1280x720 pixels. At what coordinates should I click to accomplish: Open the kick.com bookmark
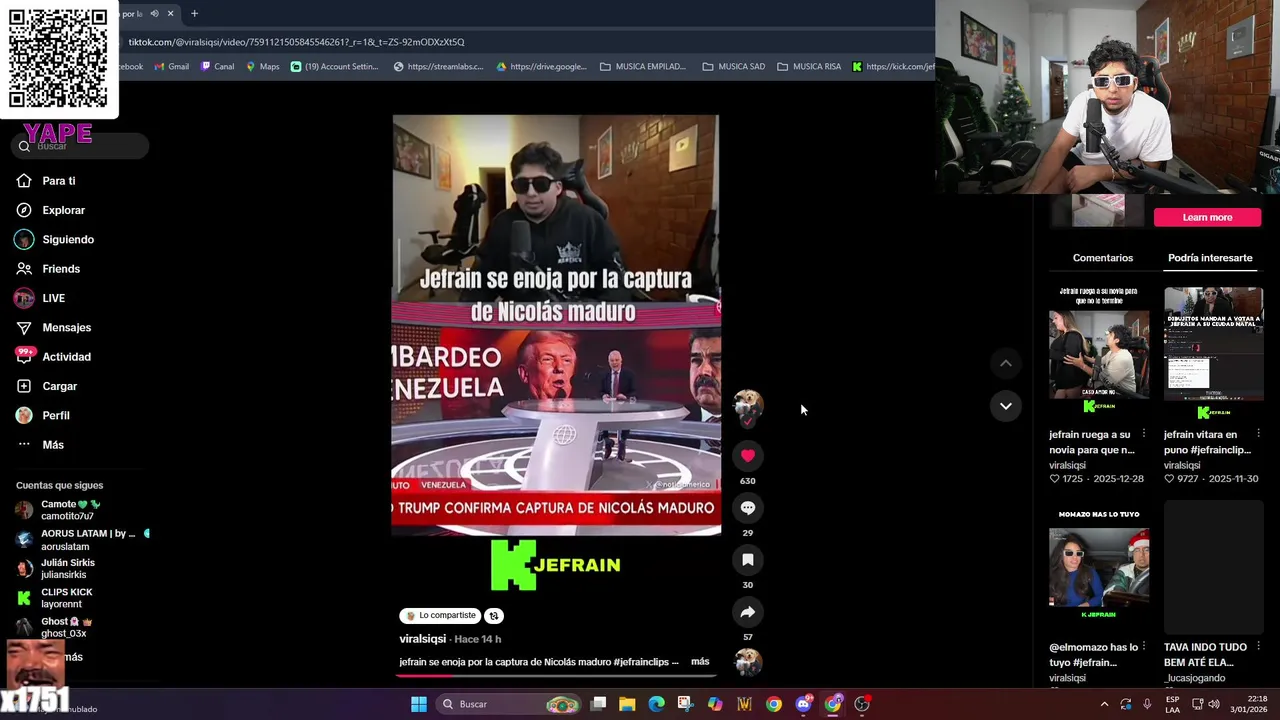click(x=893, y=67)
